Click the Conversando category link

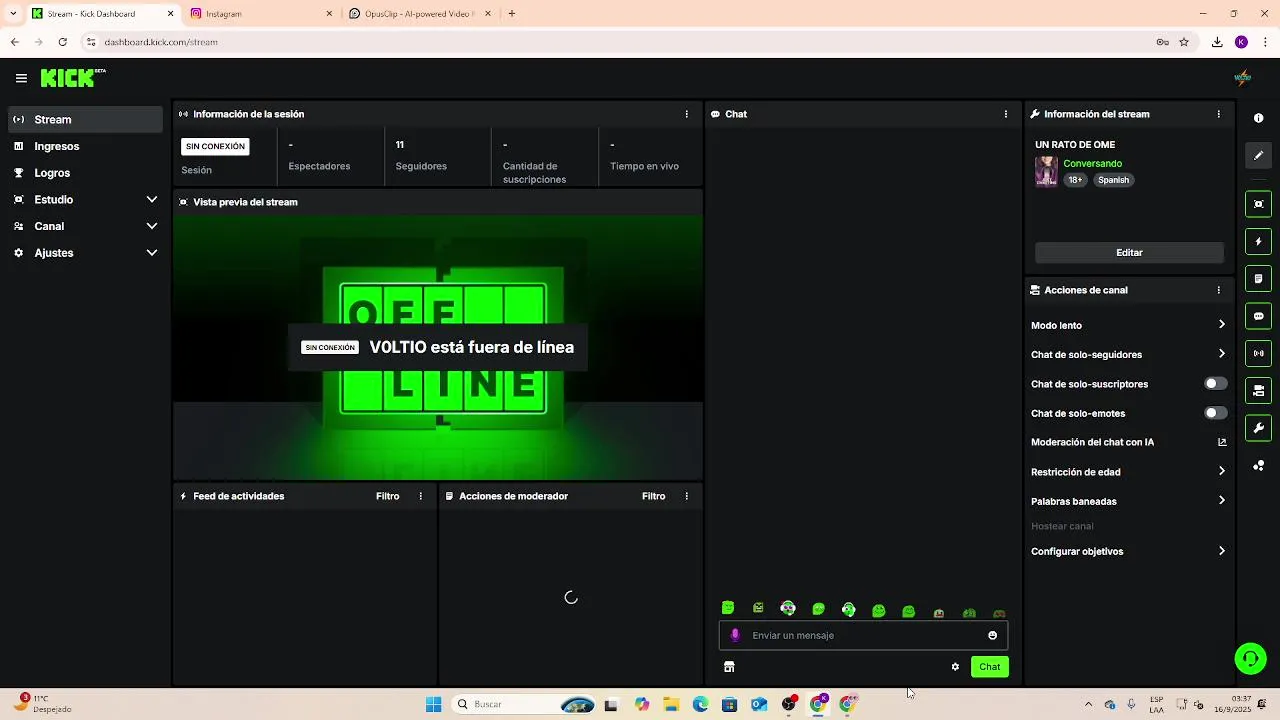coord(1093,163)
